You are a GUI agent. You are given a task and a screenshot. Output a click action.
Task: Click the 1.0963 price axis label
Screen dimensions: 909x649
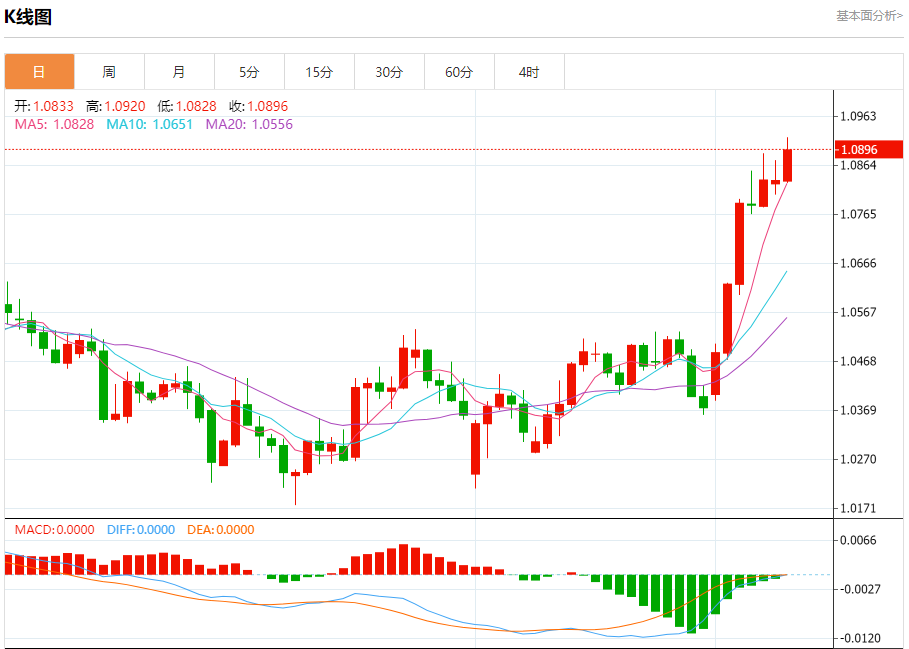tap(859, 116)
